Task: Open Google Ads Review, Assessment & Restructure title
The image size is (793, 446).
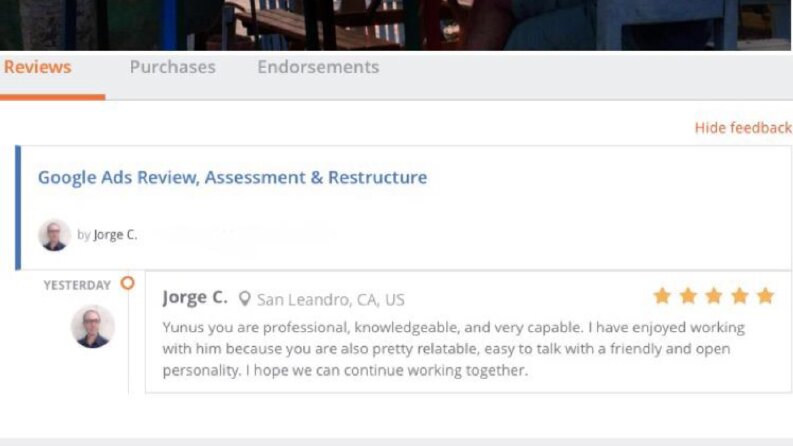Action: [232, 177]
